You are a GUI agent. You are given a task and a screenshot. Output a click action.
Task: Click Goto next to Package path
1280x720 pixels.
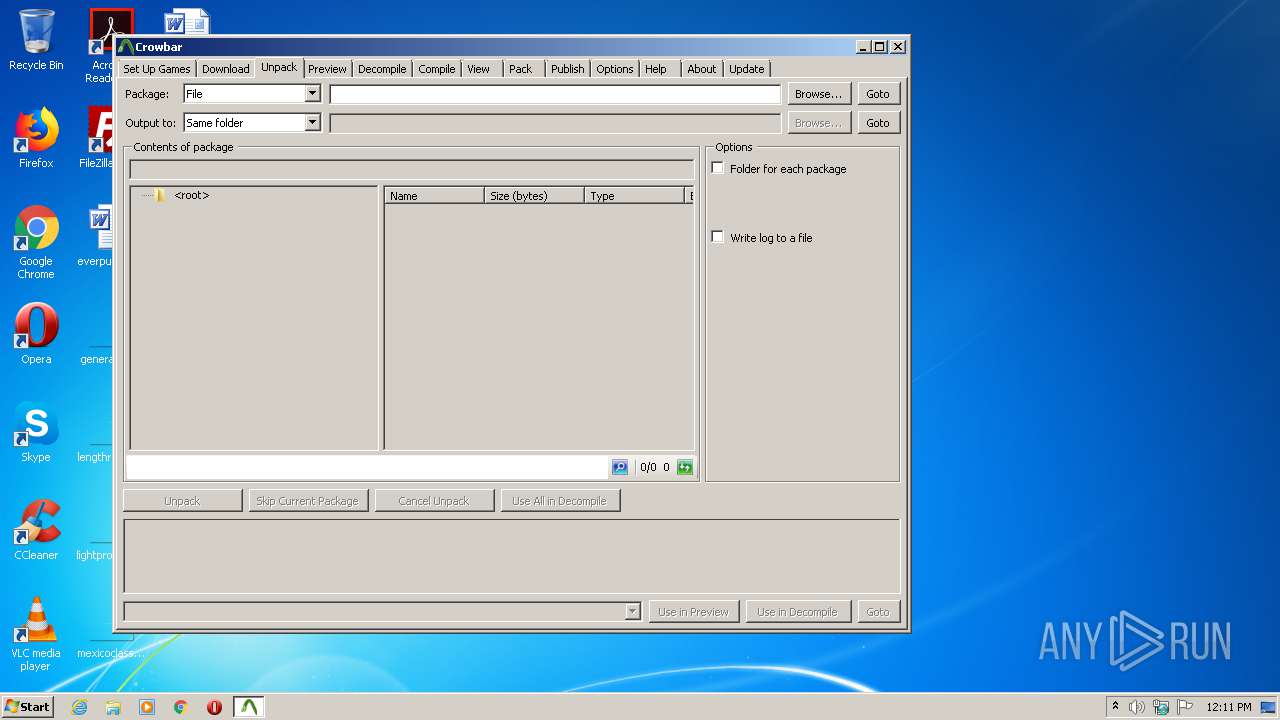click(x=878, y=93)
